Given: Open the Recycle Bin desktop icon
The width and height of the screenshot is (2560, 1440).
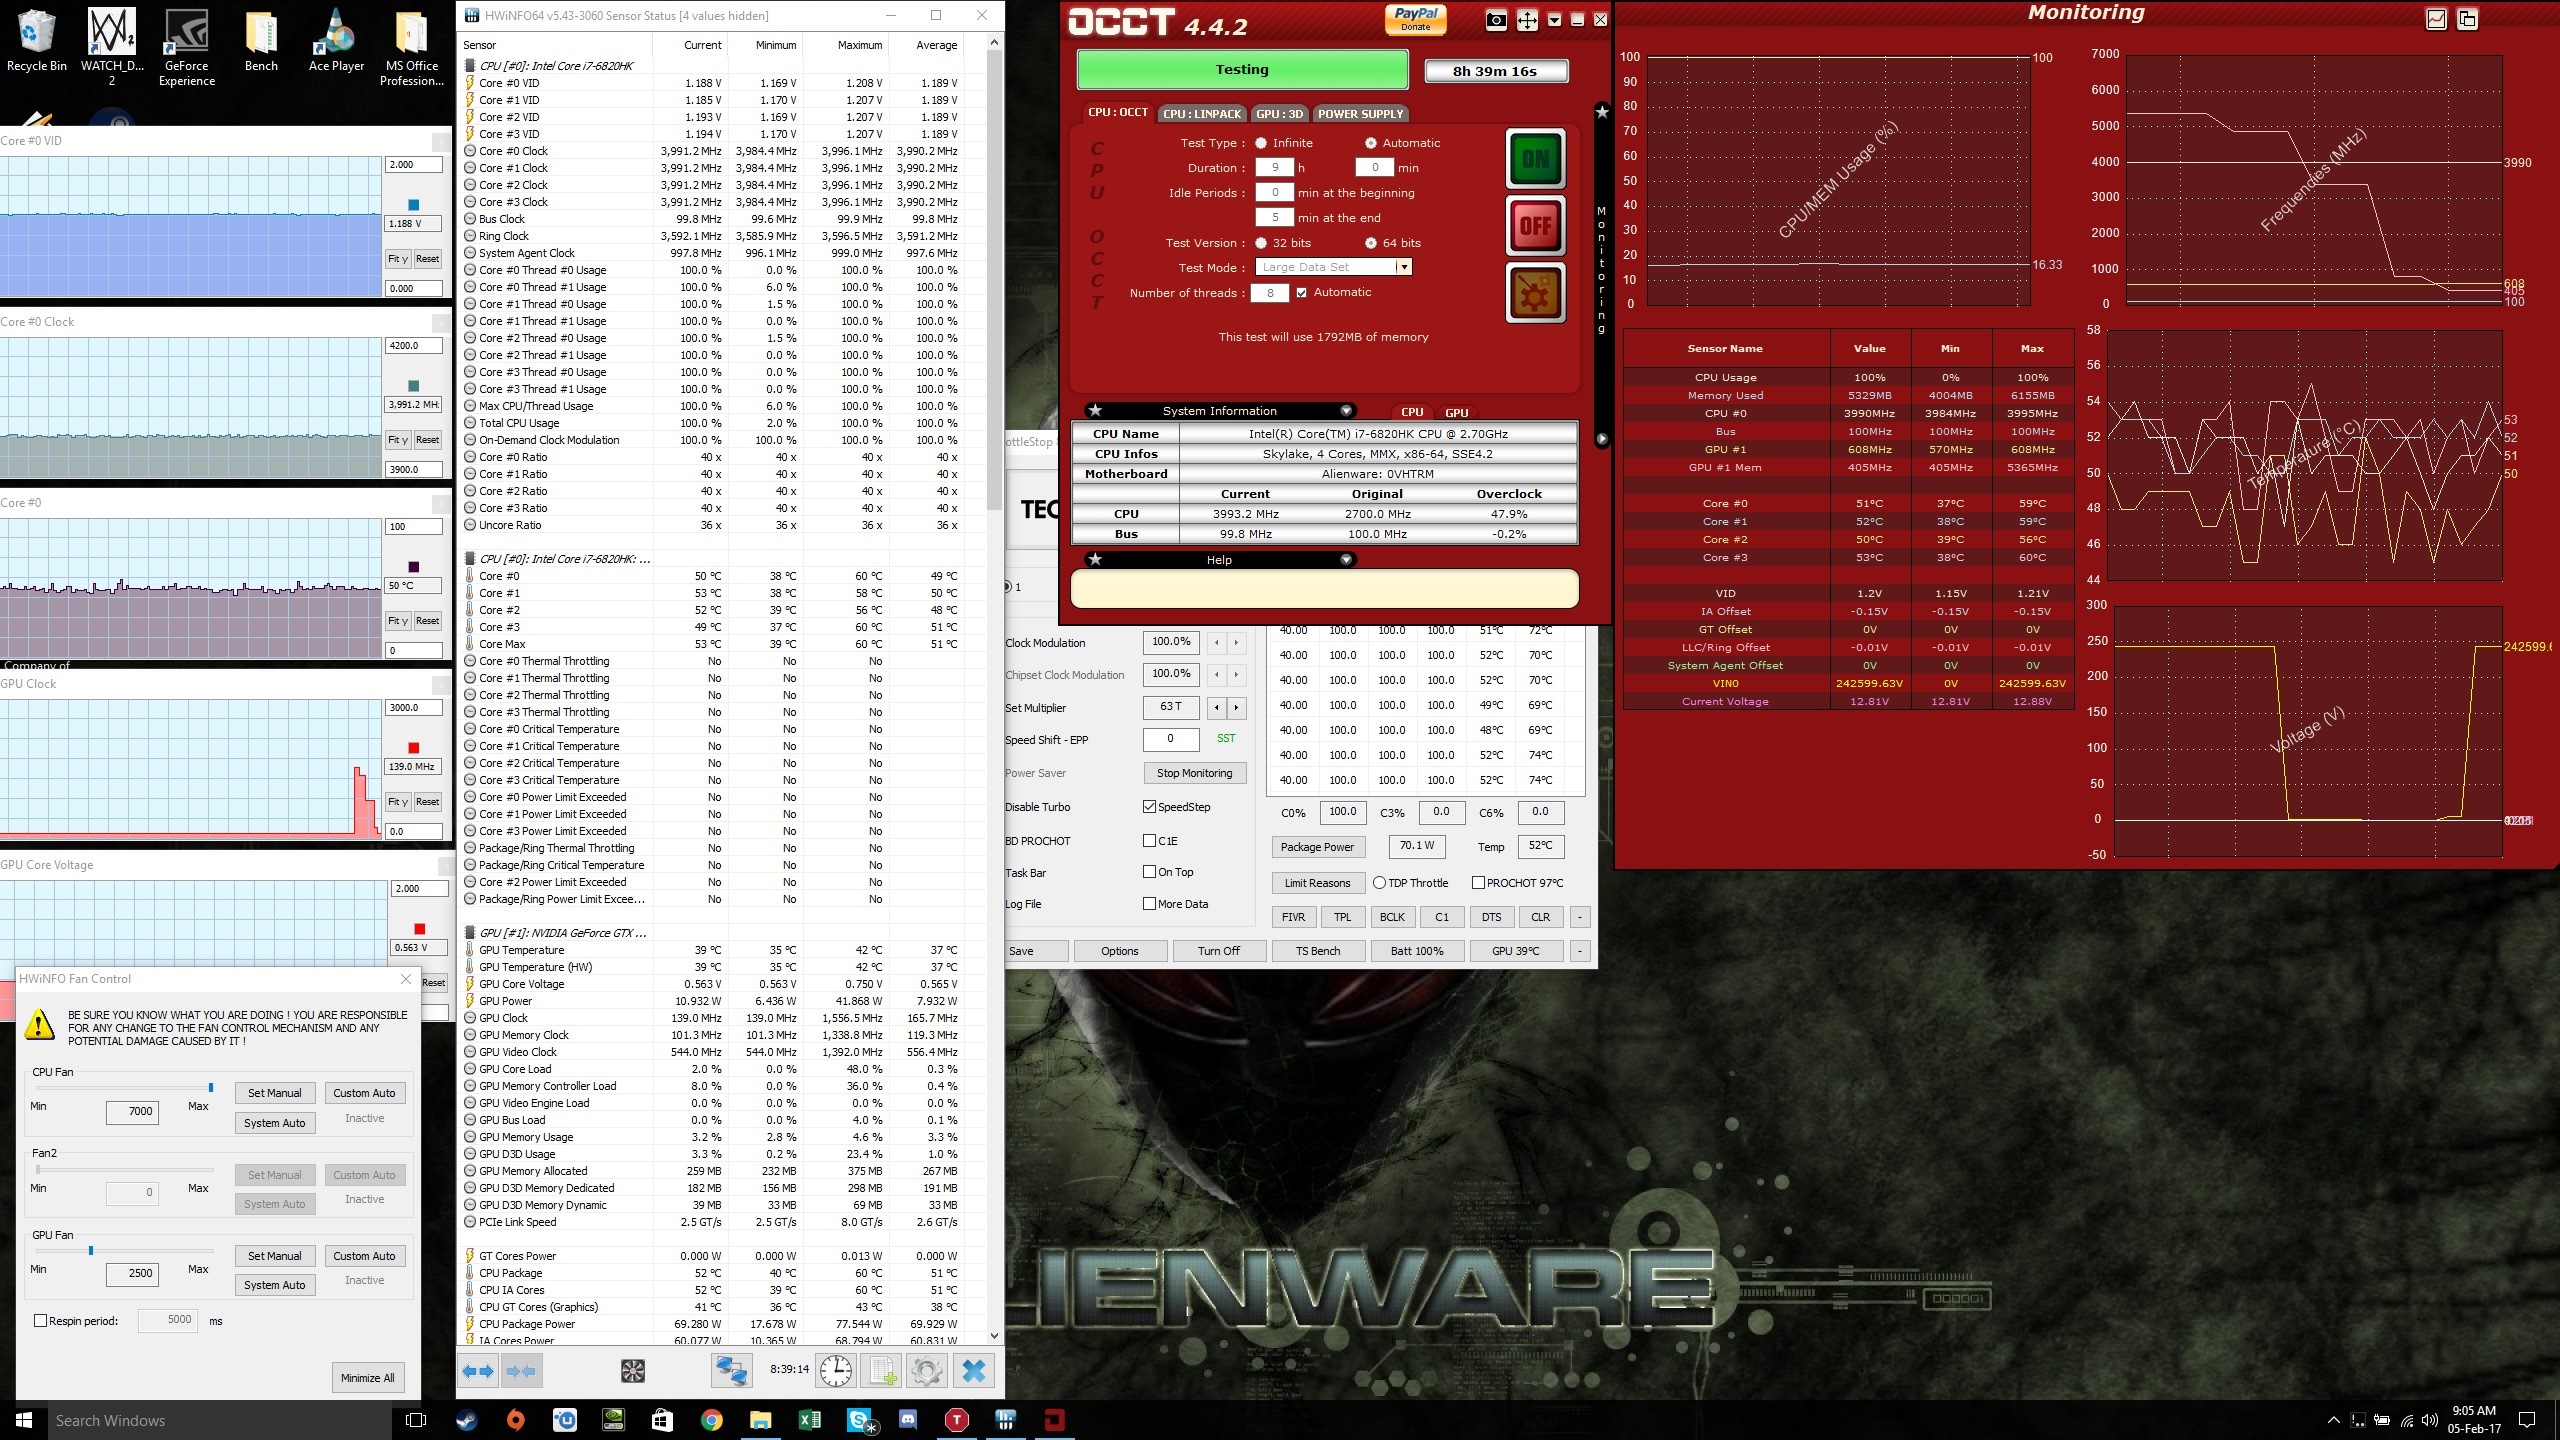Looking at the screenshot, I should coord(37,40).
